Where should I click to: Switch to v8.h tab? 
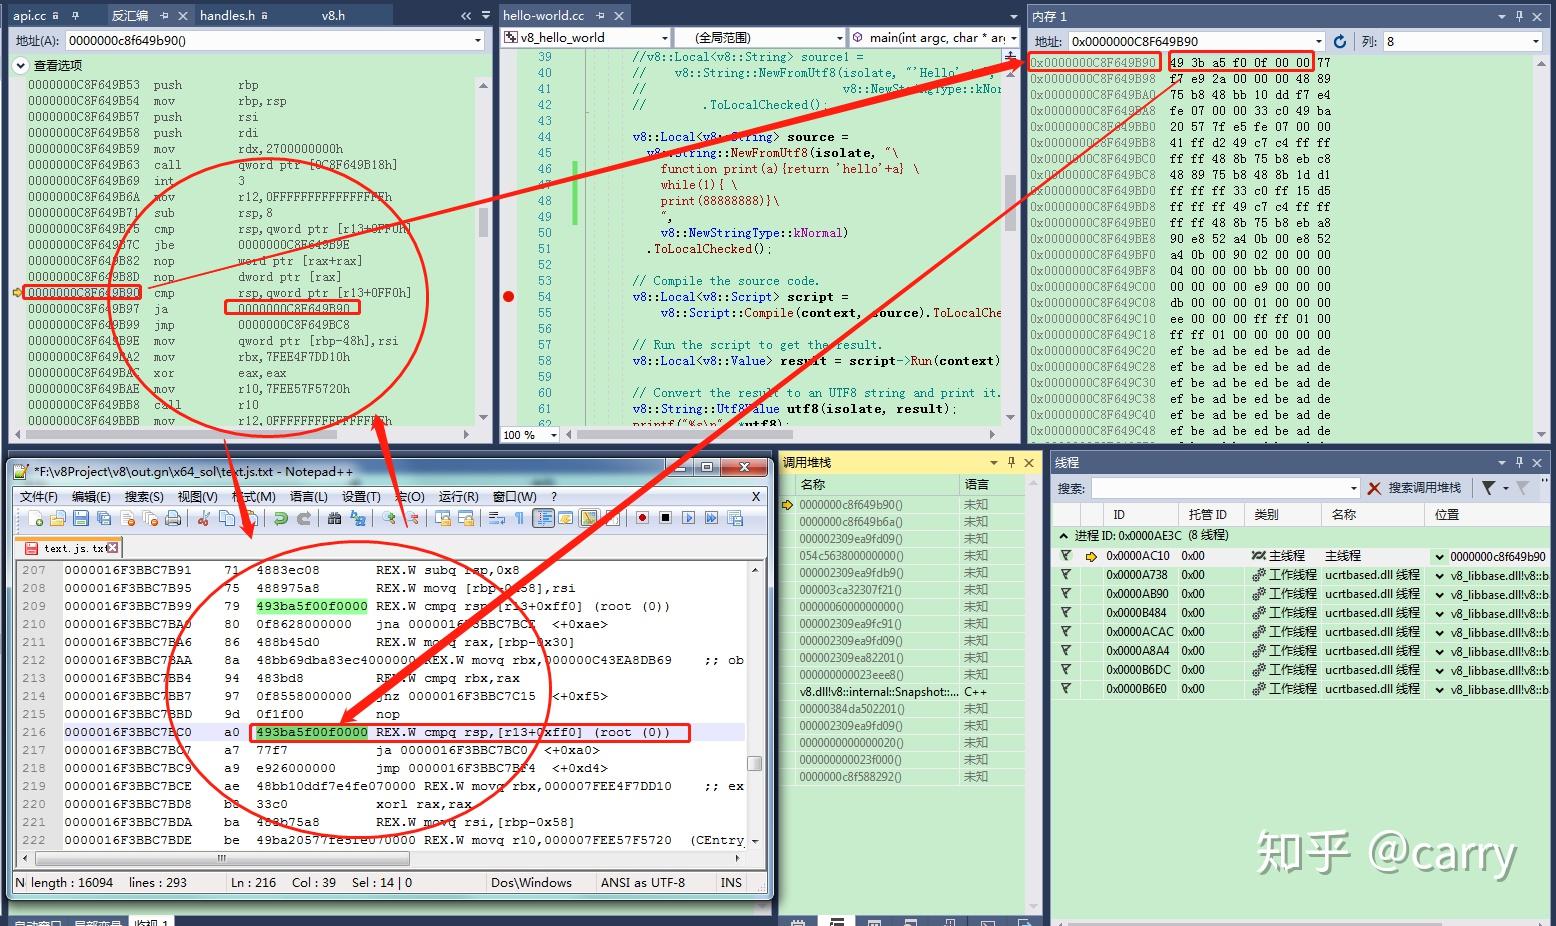(x=333, y=15)
